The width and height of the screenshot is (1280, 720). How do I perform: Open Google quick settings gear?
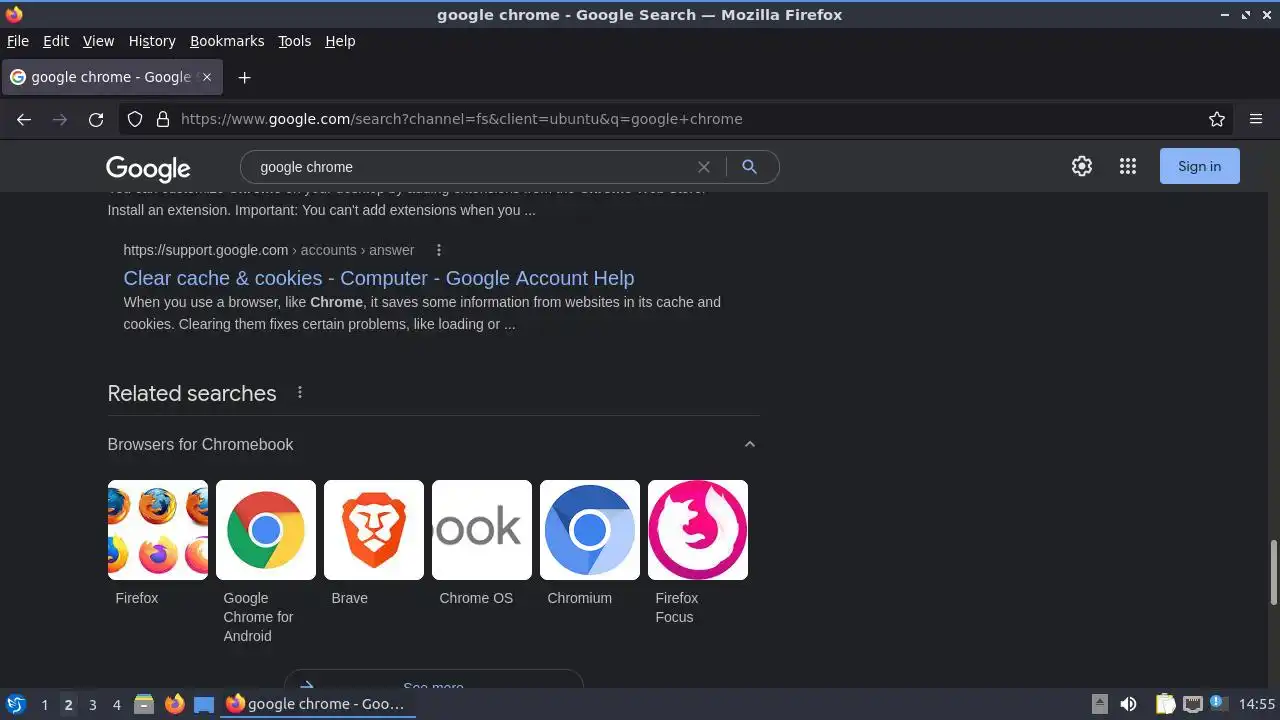click(x=1082, y=167)
